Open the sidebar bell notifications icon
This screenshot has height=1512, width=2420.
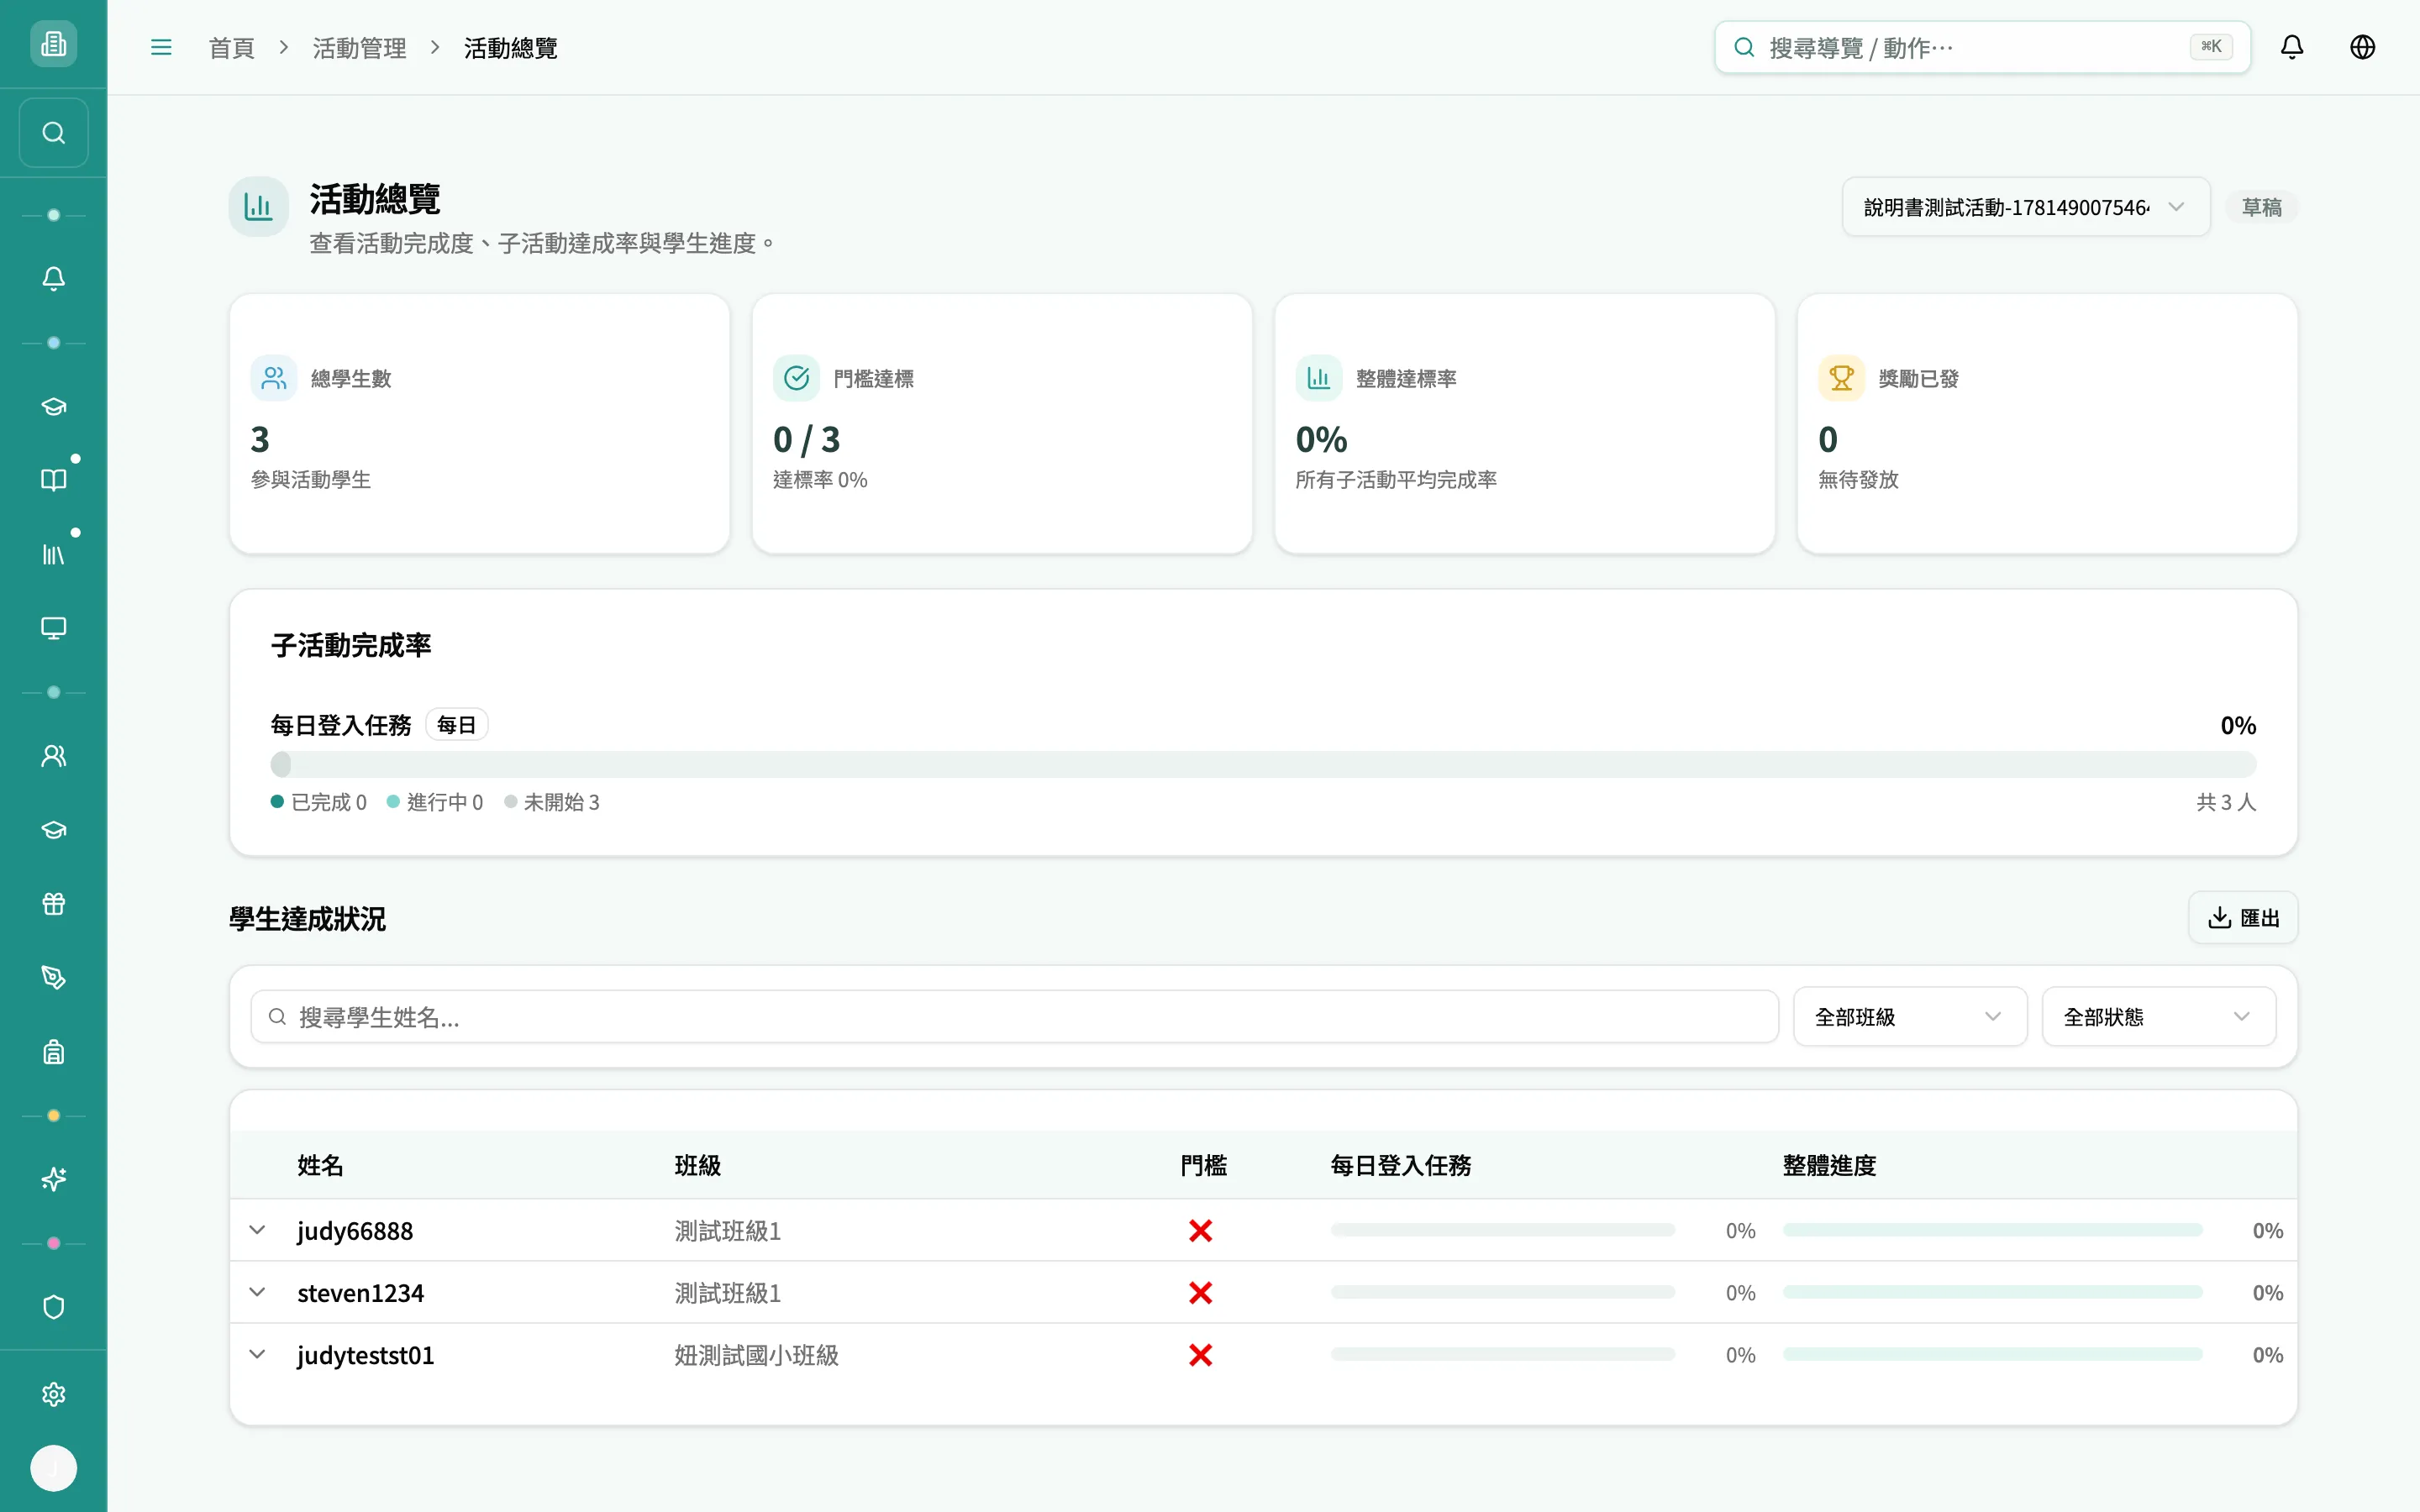[53, 278]
